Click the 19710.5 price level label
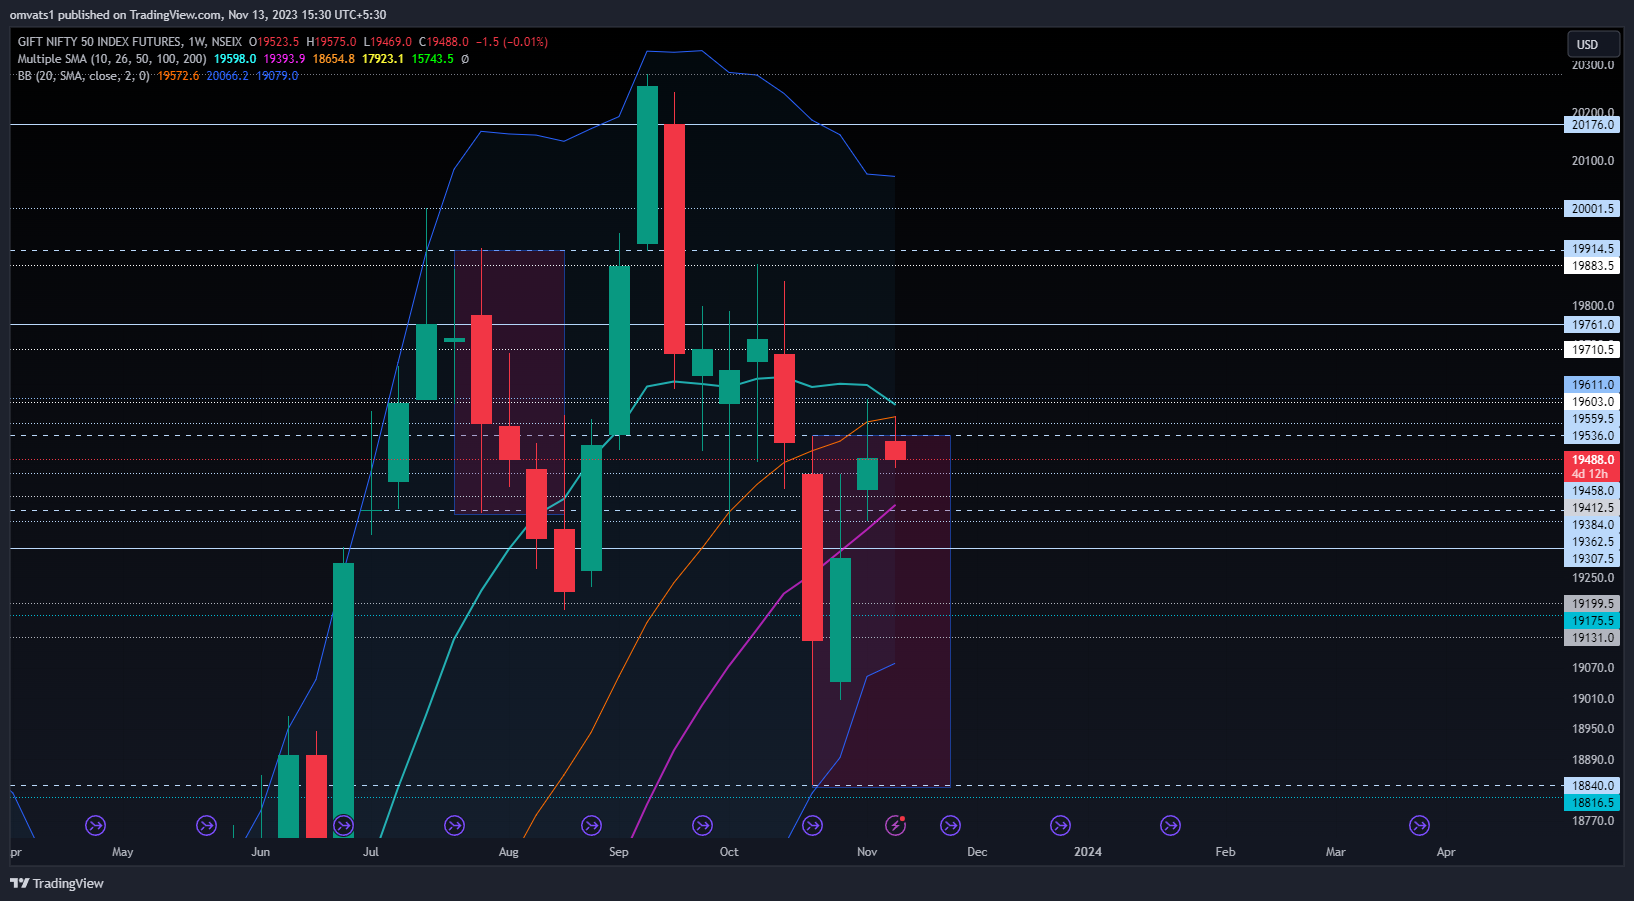1634x901 pixels. (1592, 350)
